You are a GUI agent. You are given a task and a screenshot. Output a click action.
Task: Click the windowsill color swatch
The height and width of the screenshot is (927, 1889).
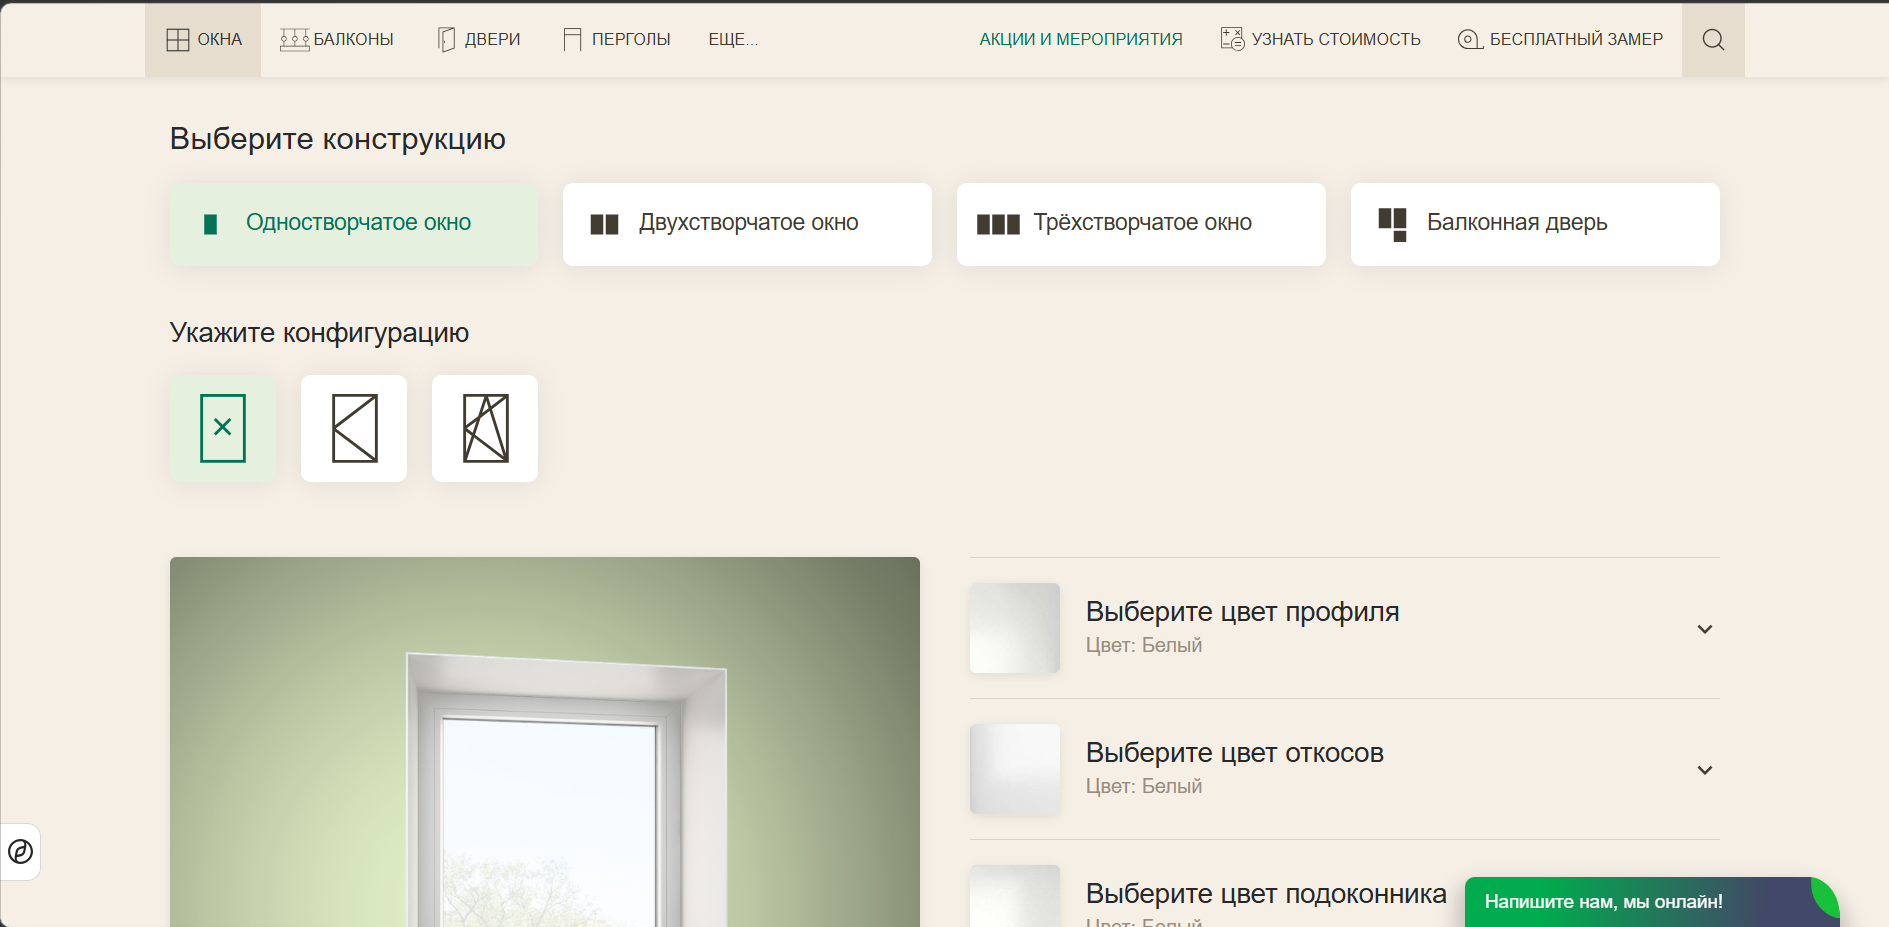pos(1015,896)
